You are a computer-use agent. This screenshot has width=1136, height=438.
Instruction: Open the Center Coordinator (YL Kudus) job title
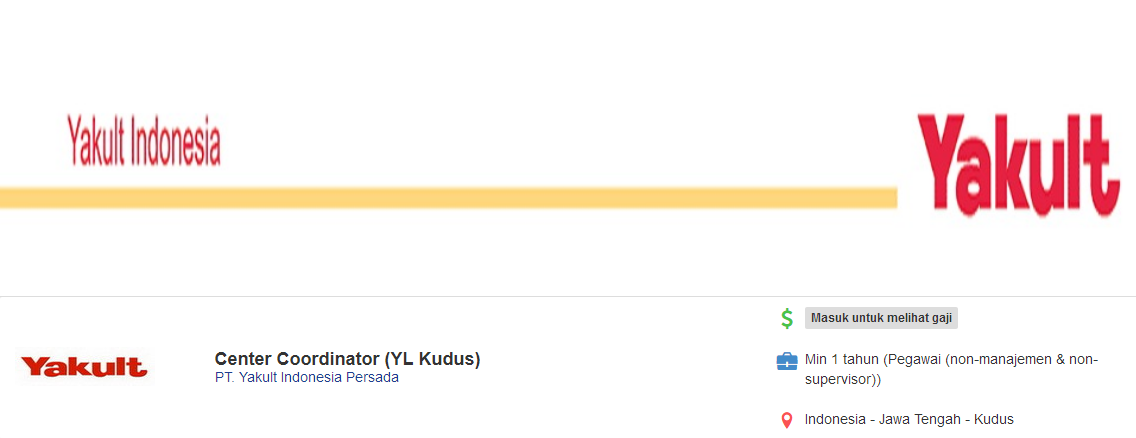click(x=347, y=359)
